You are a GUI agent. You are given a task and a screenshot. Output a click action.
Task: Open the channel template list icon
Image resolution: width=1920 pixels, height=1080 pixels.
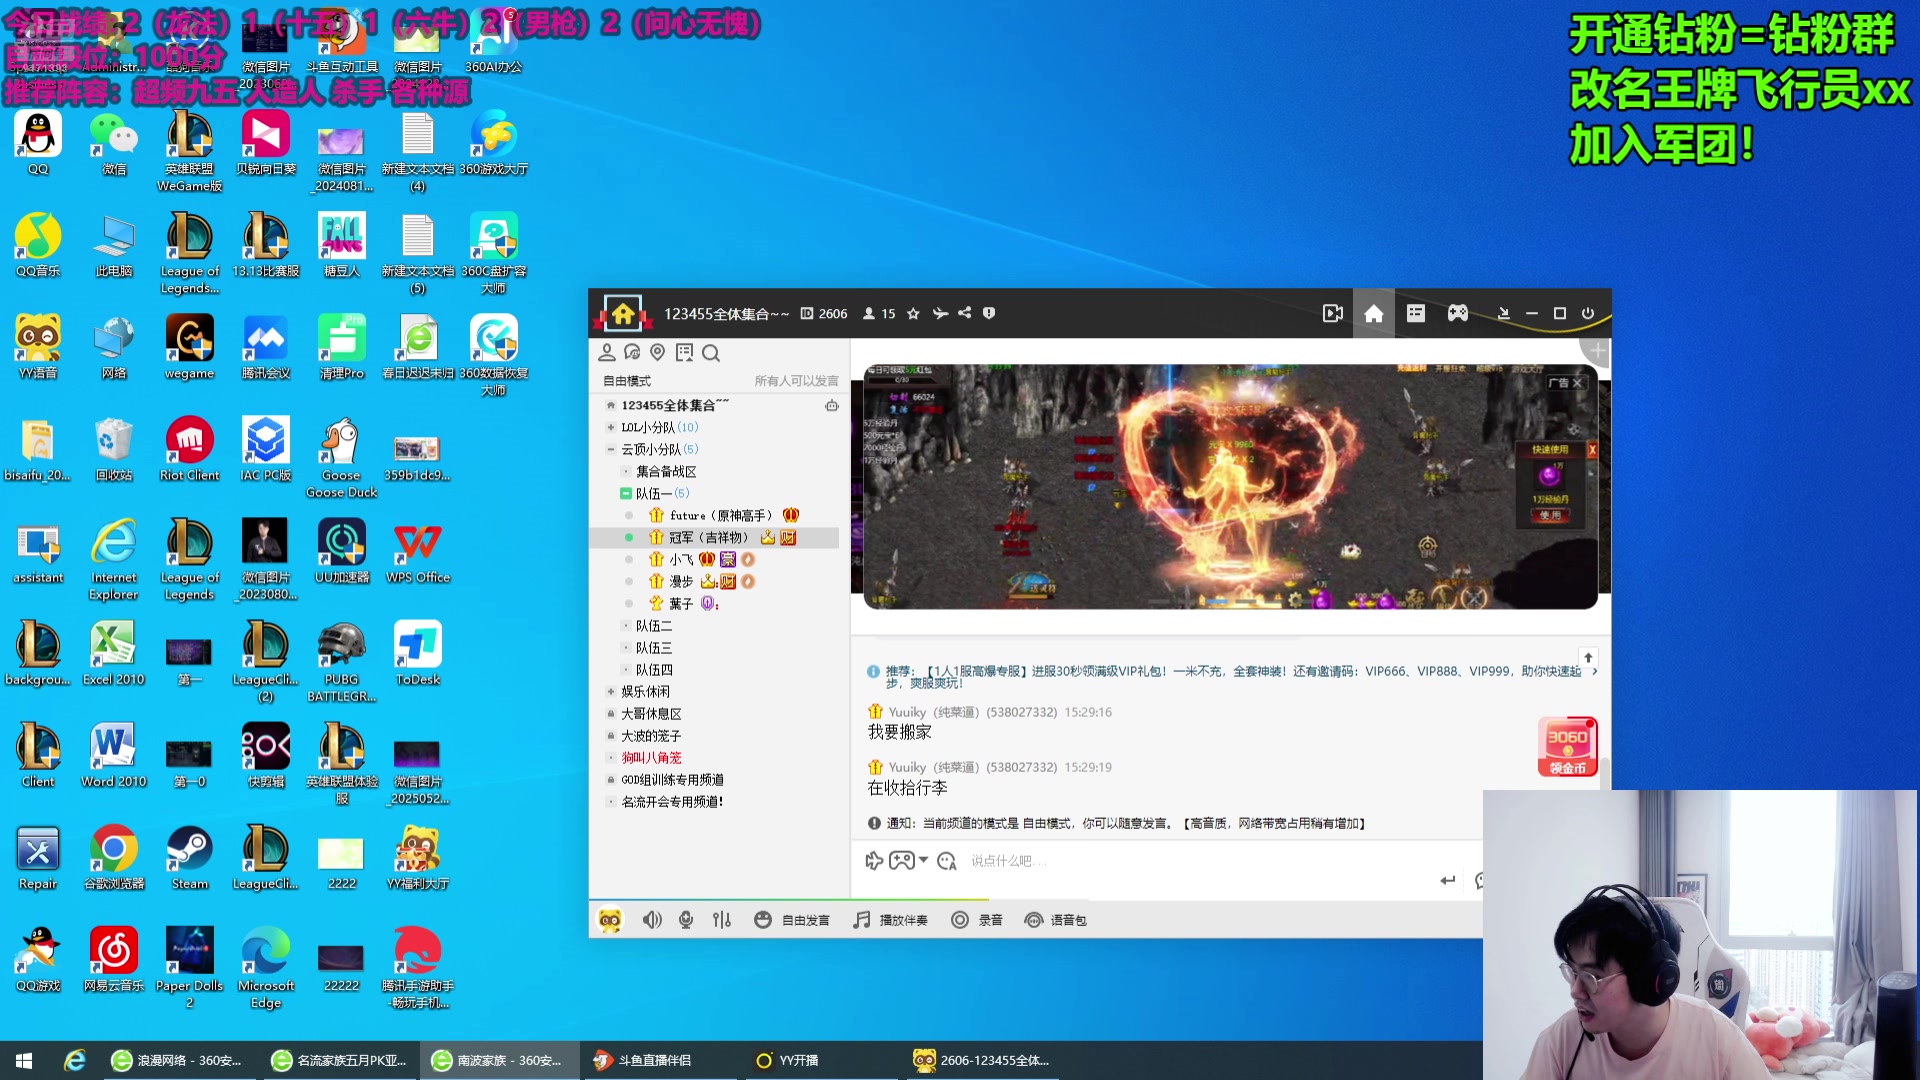coord(1416,314)
